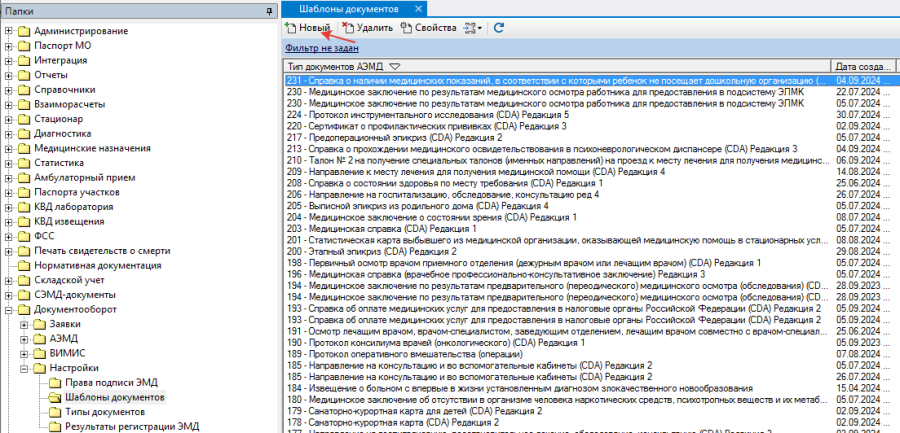
Task: Click date cell 30.07.2024 in row 224
Action: (x=864, y=115)
